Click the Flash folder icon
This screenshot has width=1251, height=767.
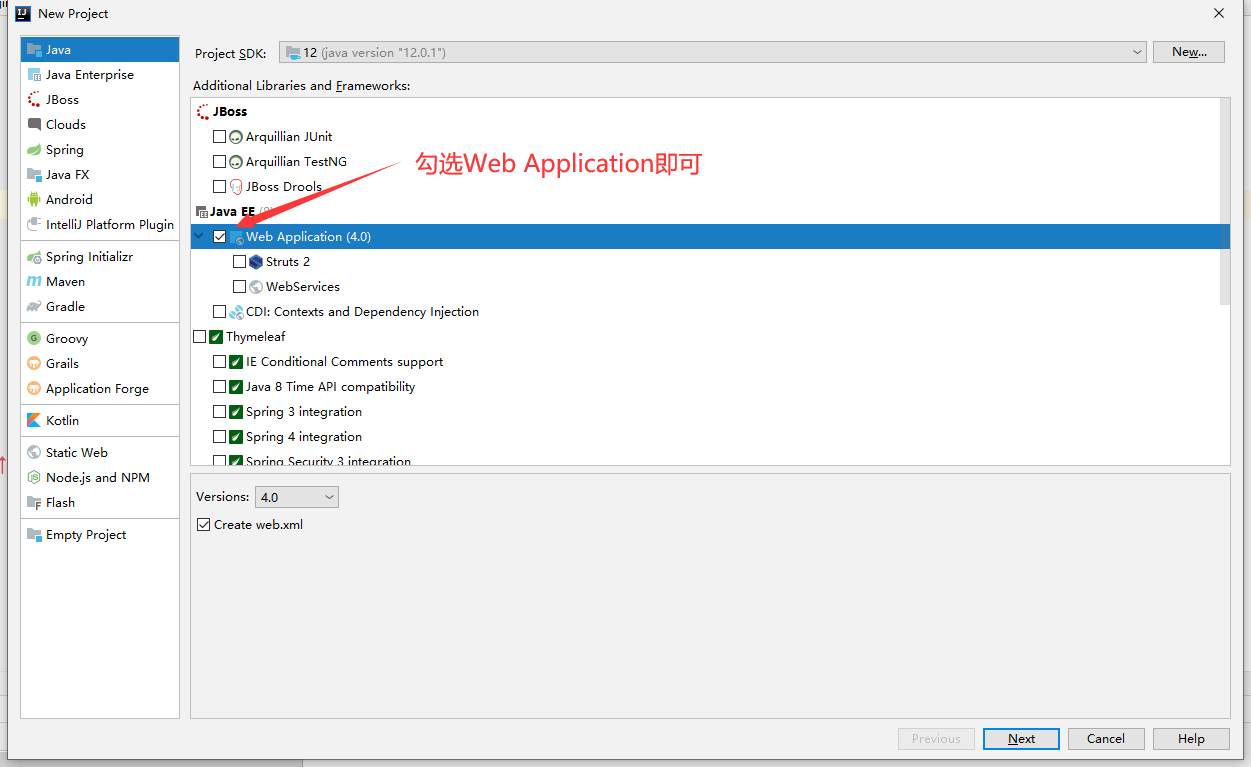point(34,503)
